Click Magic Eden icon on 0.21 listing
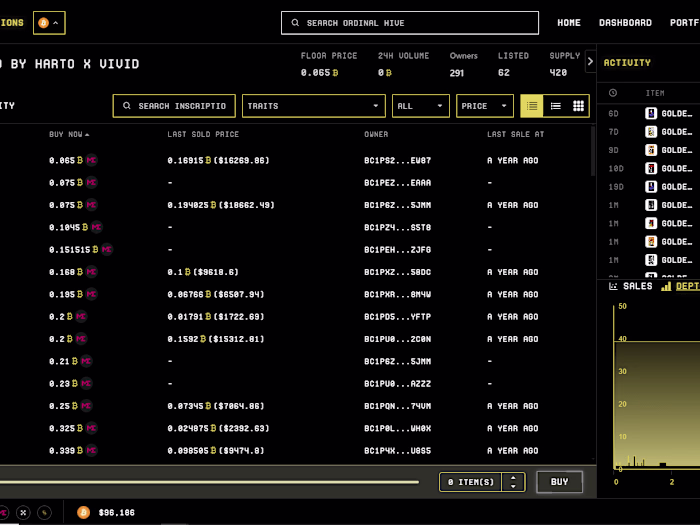The height and width of the screenshot is (525, 700). click(x=86, y=361)
